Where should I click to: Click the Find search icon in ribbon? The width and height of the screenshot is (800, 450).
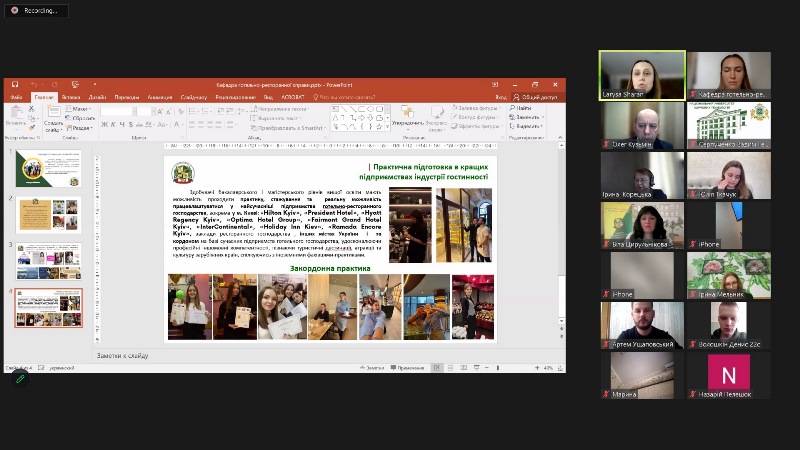point(512,108)
